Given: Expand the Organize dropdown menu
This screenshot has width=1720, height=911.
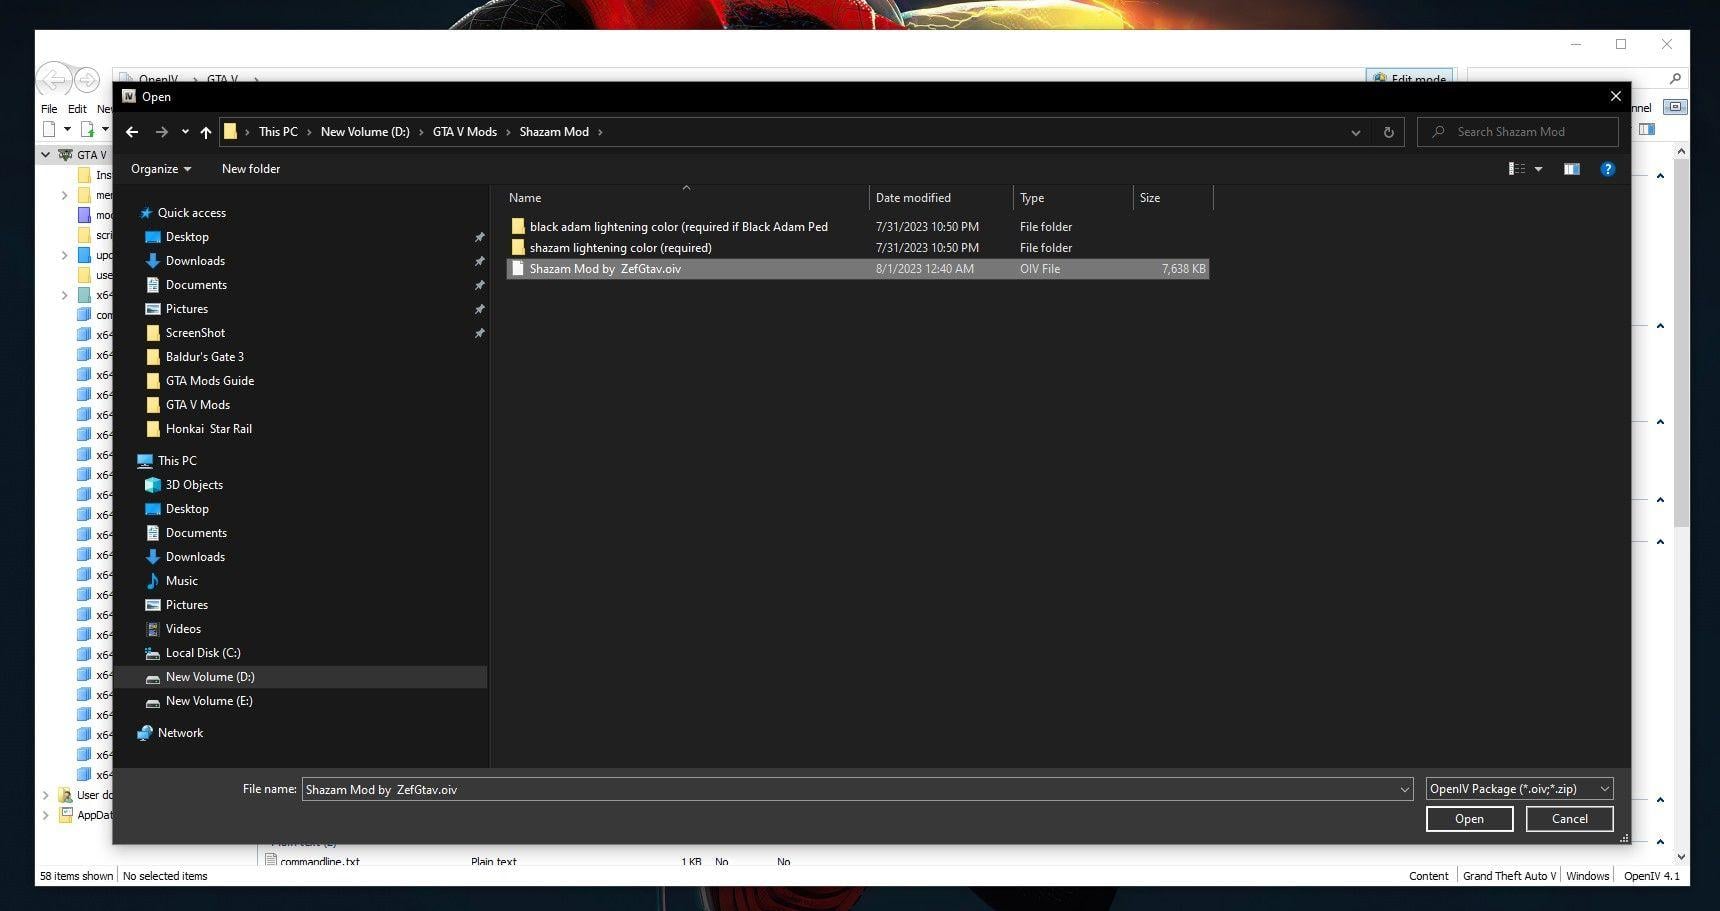Looking at the screenshot, I should click(x=160, y=169).
